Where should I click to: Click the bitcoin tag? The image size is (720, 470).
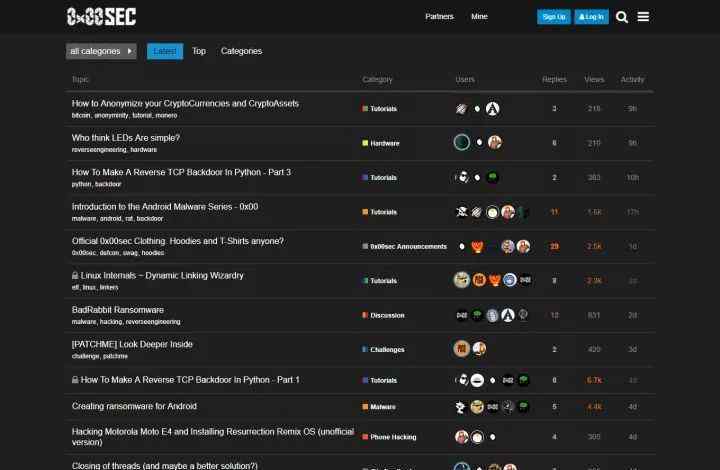pos(81,116)
